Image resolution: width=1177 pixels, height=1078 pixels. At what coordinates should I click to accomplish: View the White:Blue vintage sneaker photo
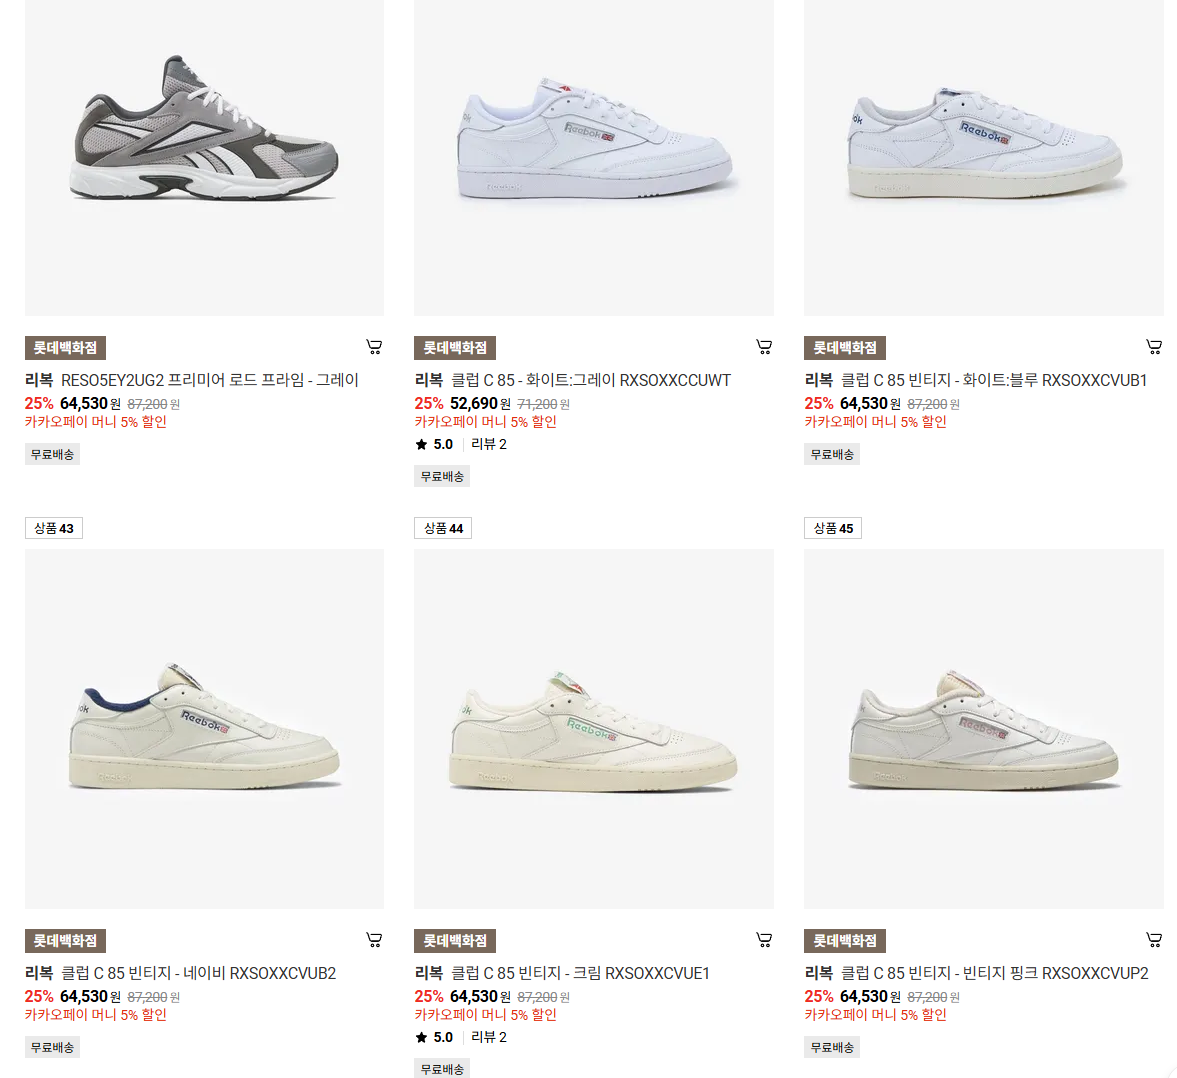click(x=983, y=158)
